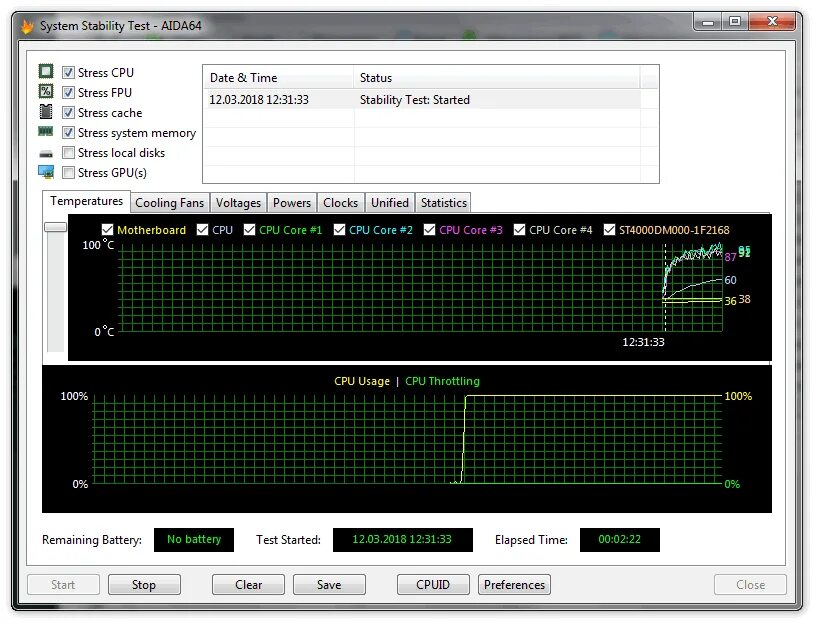Click the Stop button
This screenshot has height=622, width=814.
[x=144, y=585]
